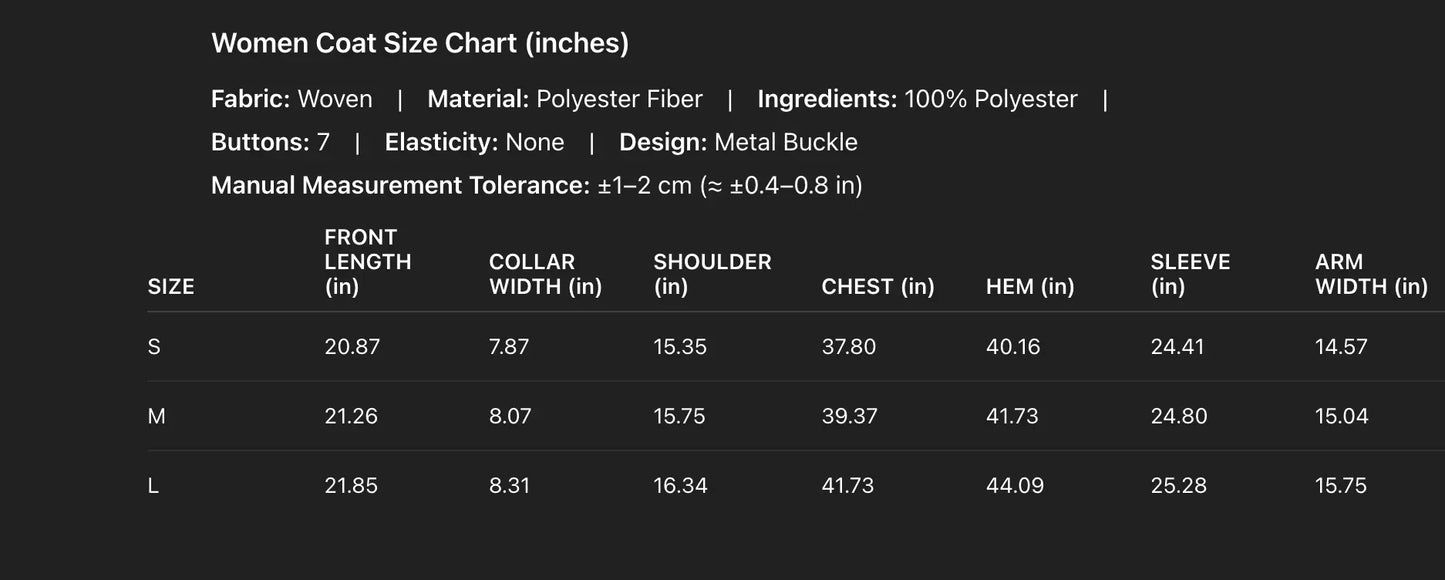
Task: Click the 39.37 chest value
Action: coord(849,416)
